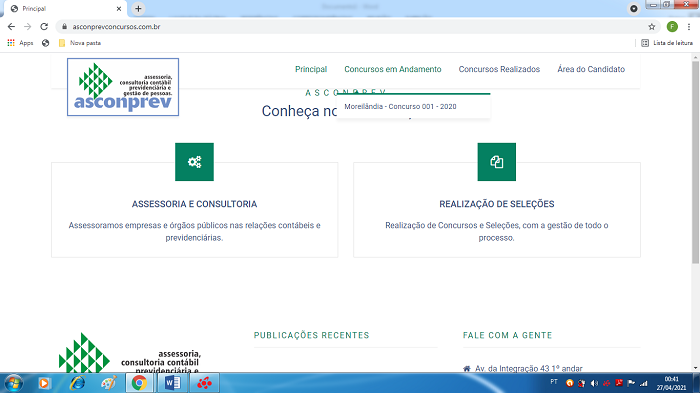Click the browser back arrow
The width and height of the screenshot is (700, 393).
click(x=11, y=27)
